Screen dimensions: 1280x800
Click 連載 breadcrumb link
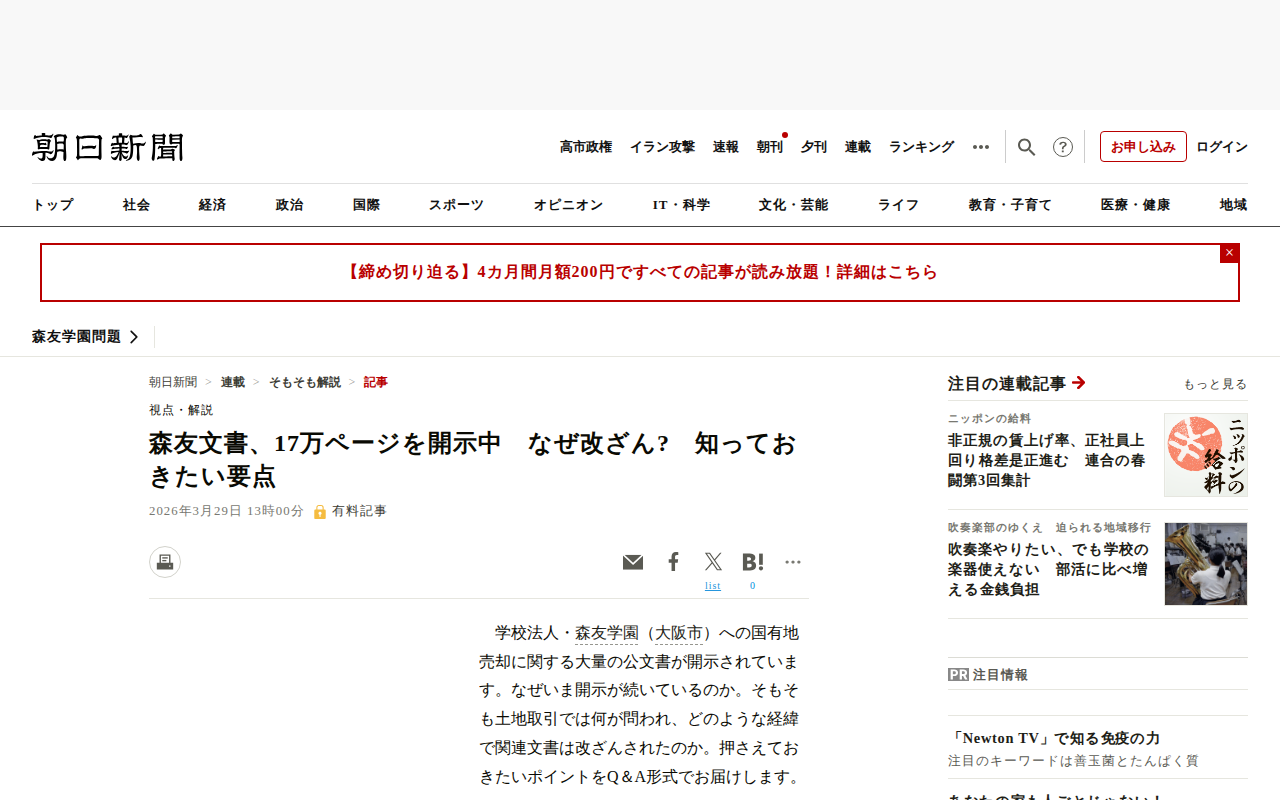click(x=233, y=382)
